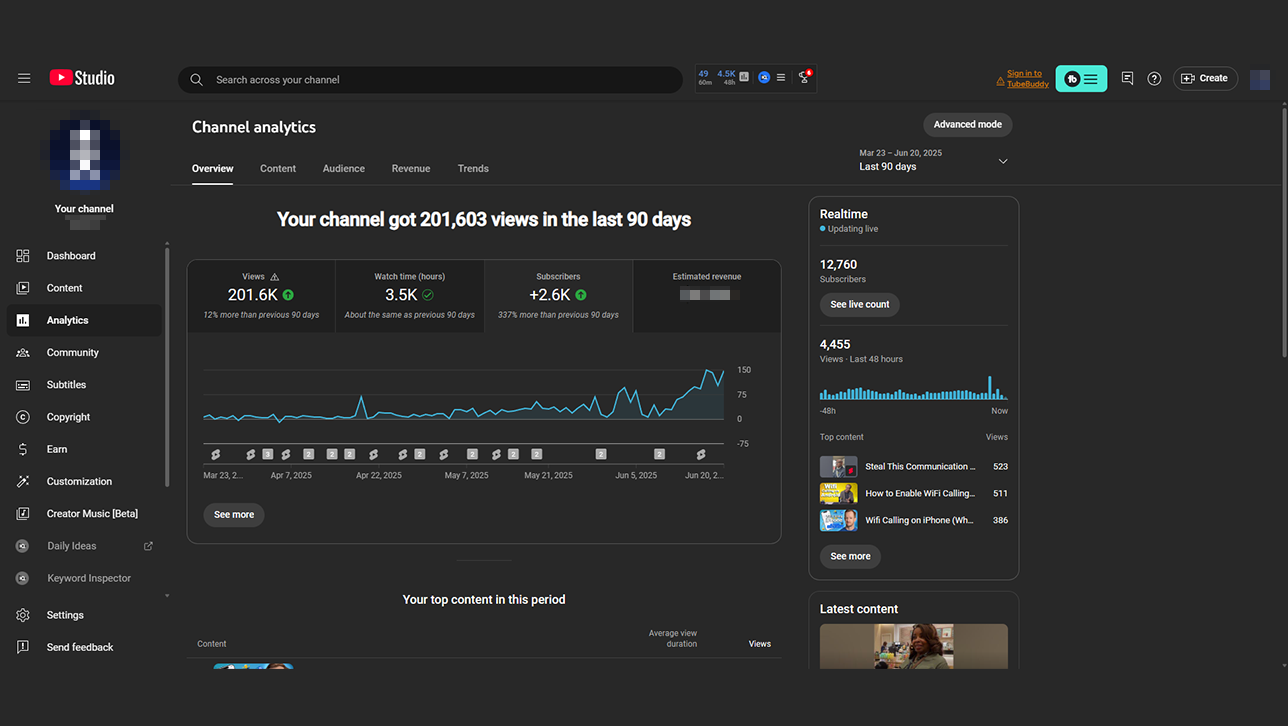
Task: Switch to the Revenue tab
Action: [x=411, y=168]
